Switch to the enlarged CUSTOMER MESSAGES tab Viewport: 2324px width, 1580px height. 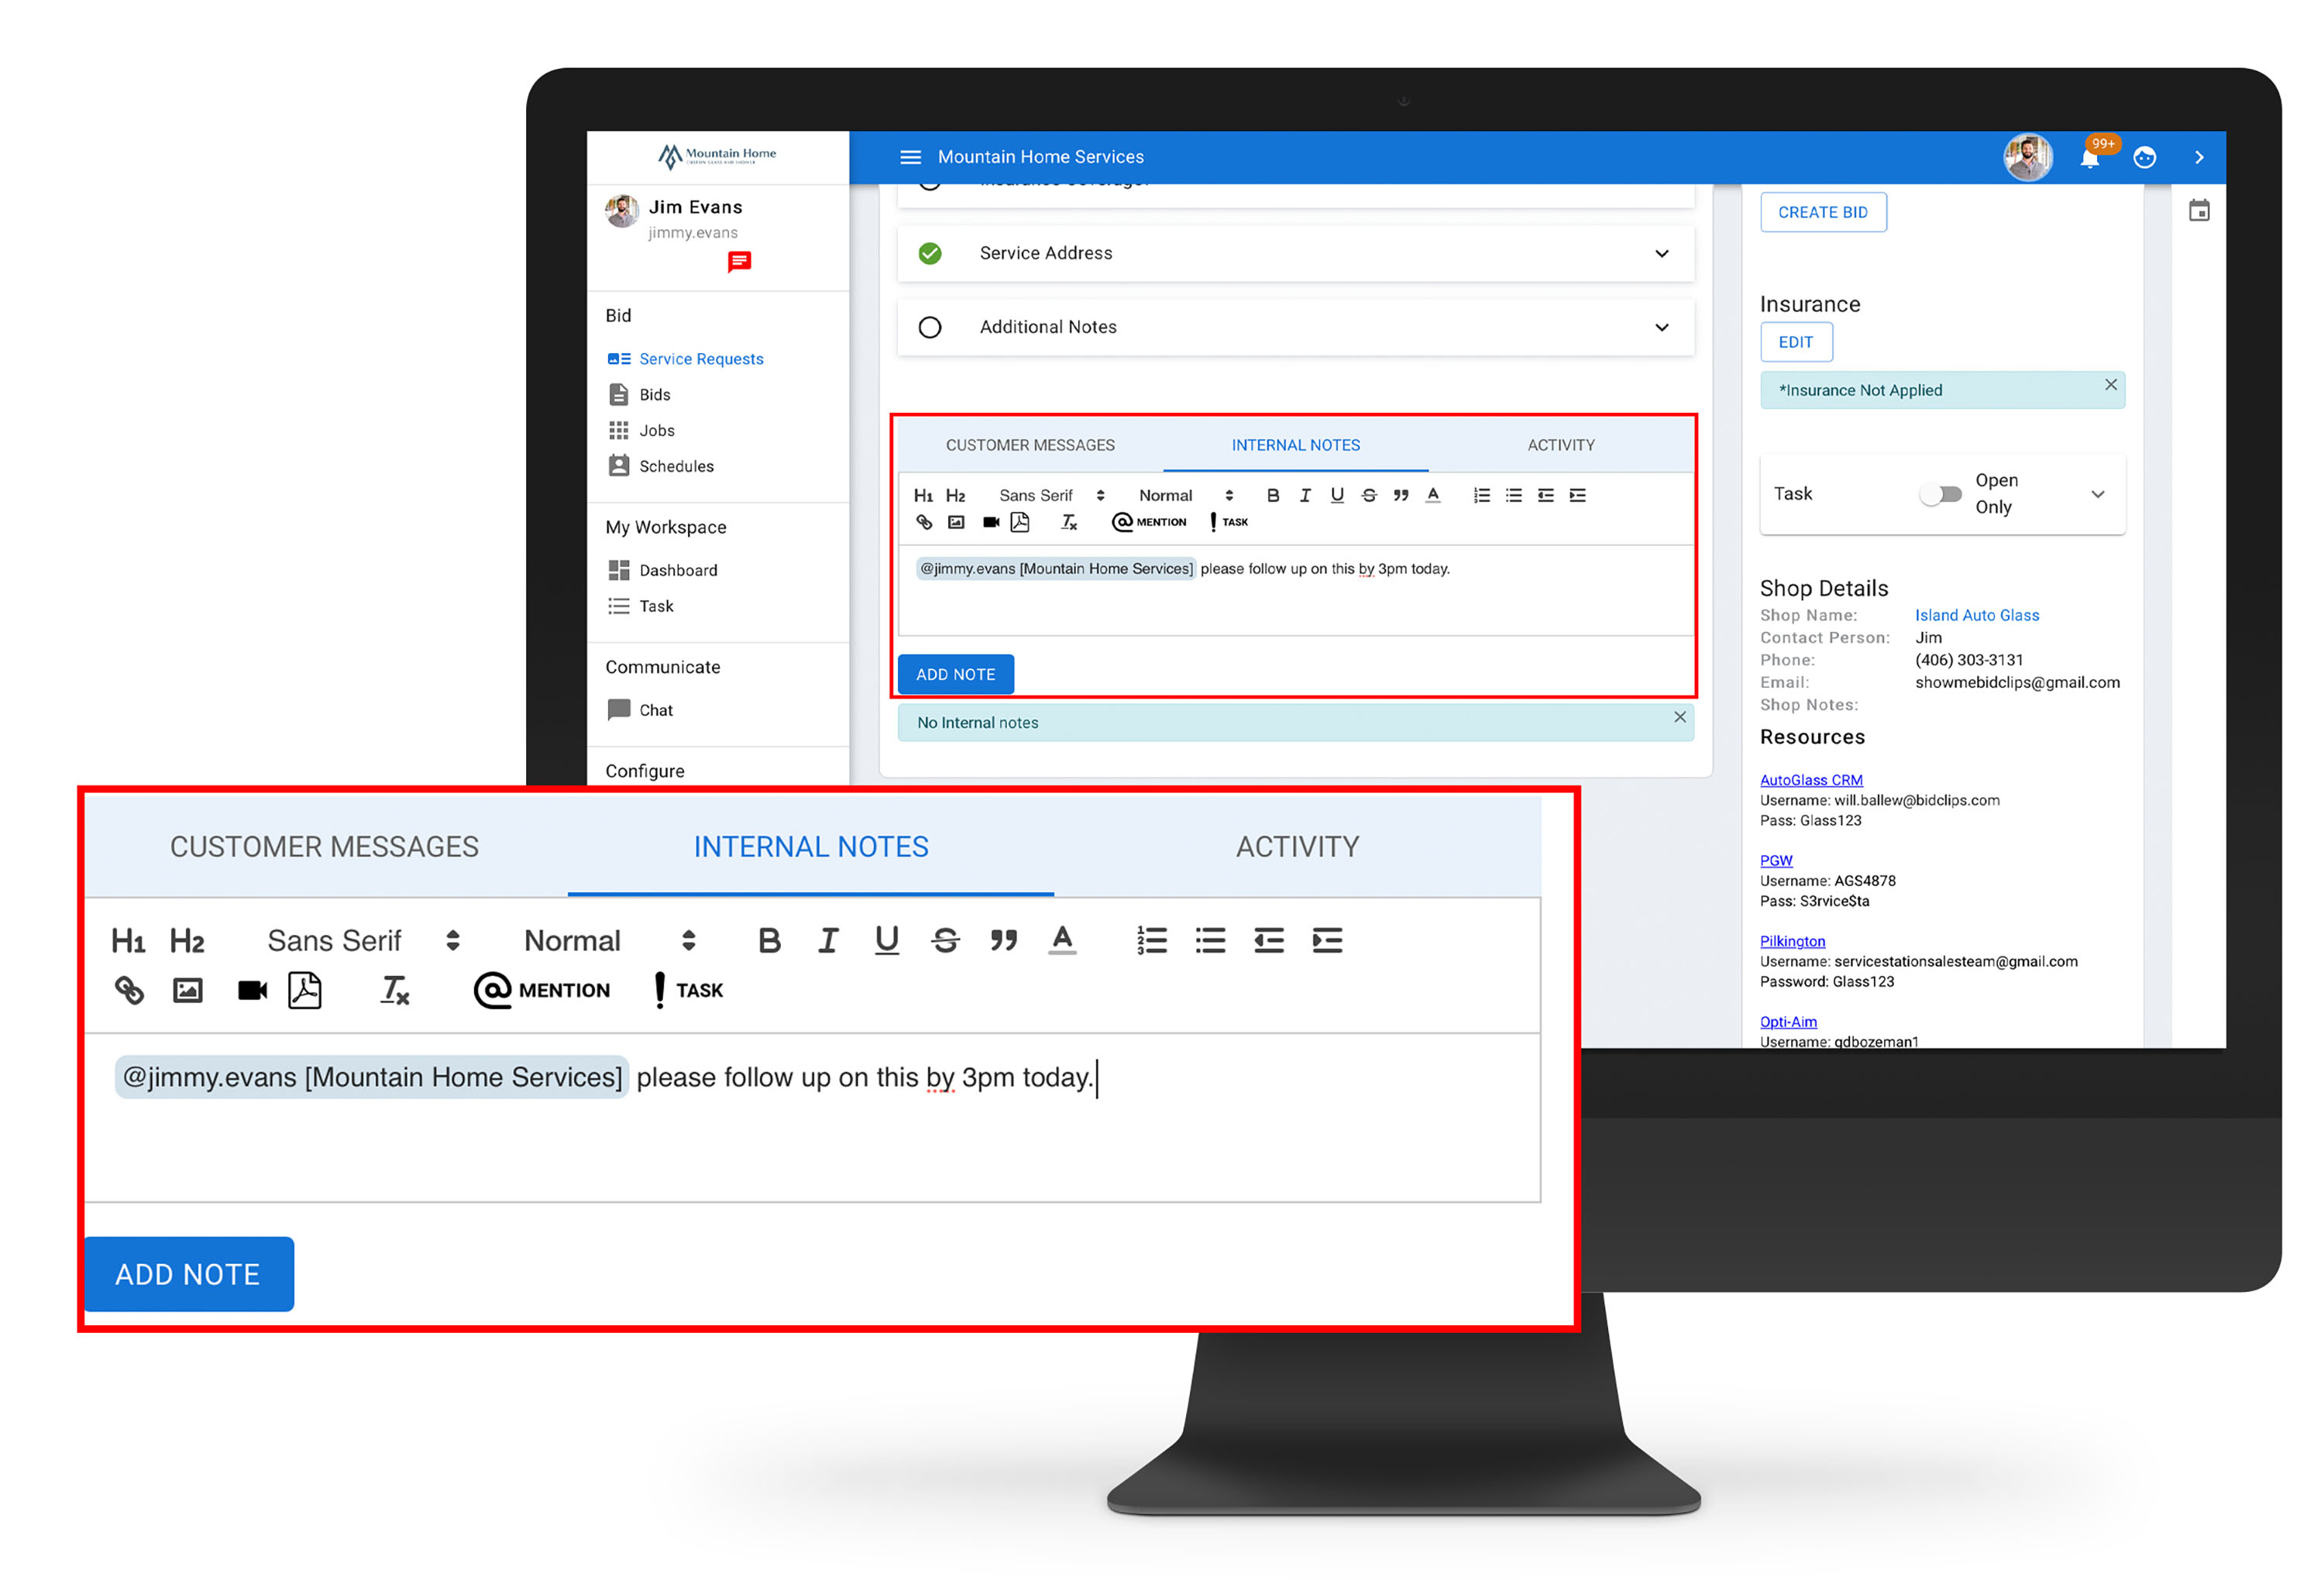pyautogui.click(x=324, y=847)
